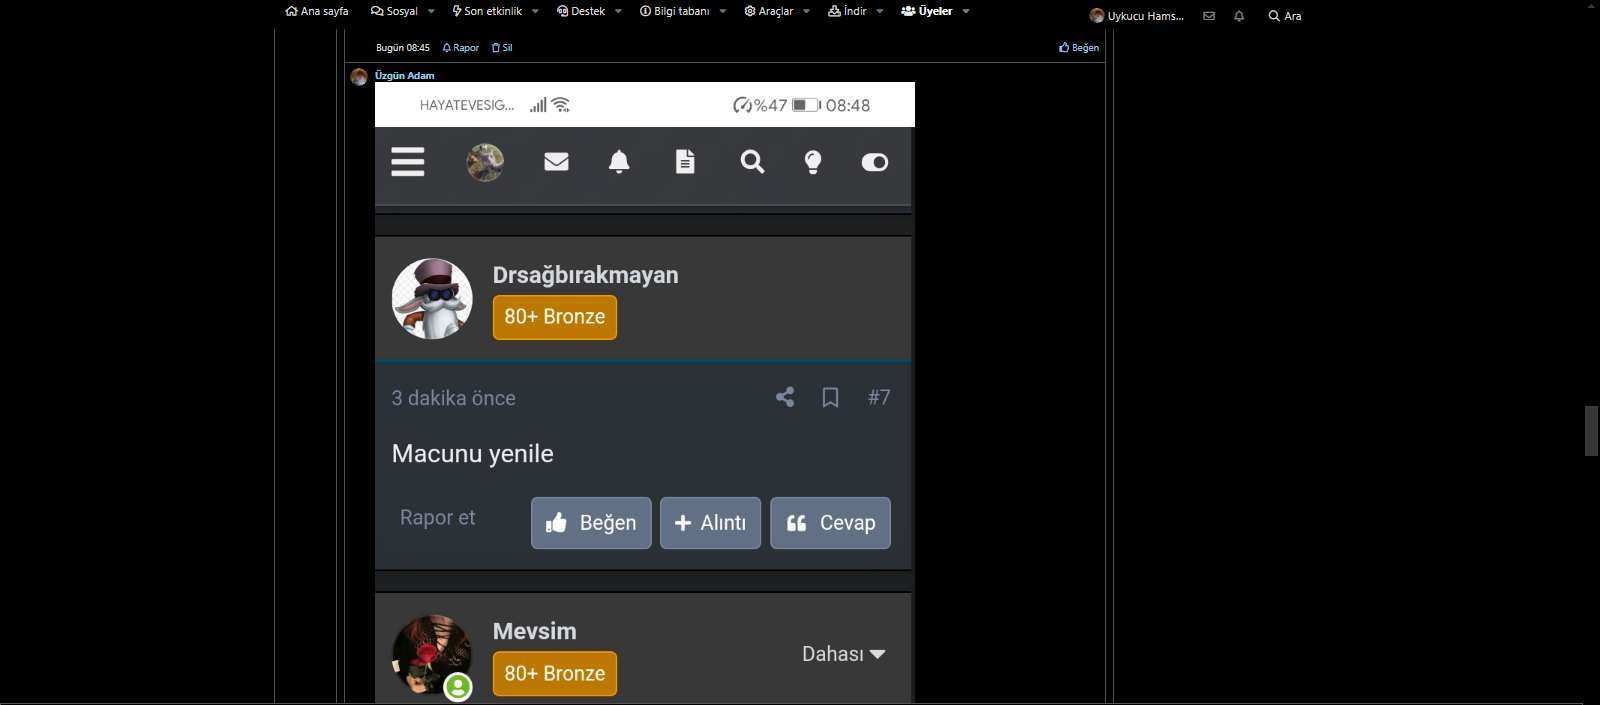Screen dimensions: 1600x705
Task: Click the Cevap quote button
Action: click(830, 523)
